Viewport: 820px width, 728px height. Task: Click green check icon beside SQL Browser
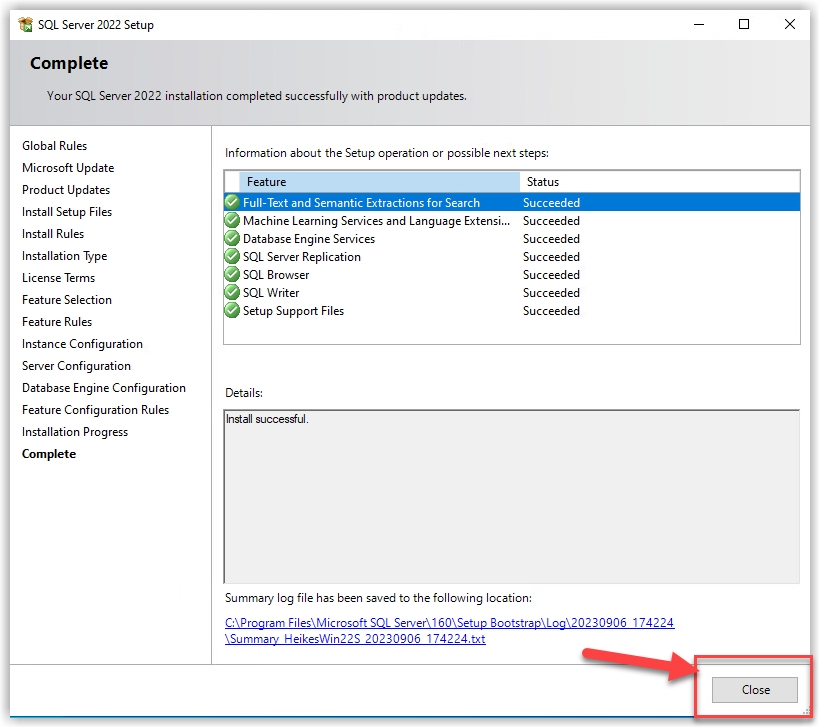232,275
